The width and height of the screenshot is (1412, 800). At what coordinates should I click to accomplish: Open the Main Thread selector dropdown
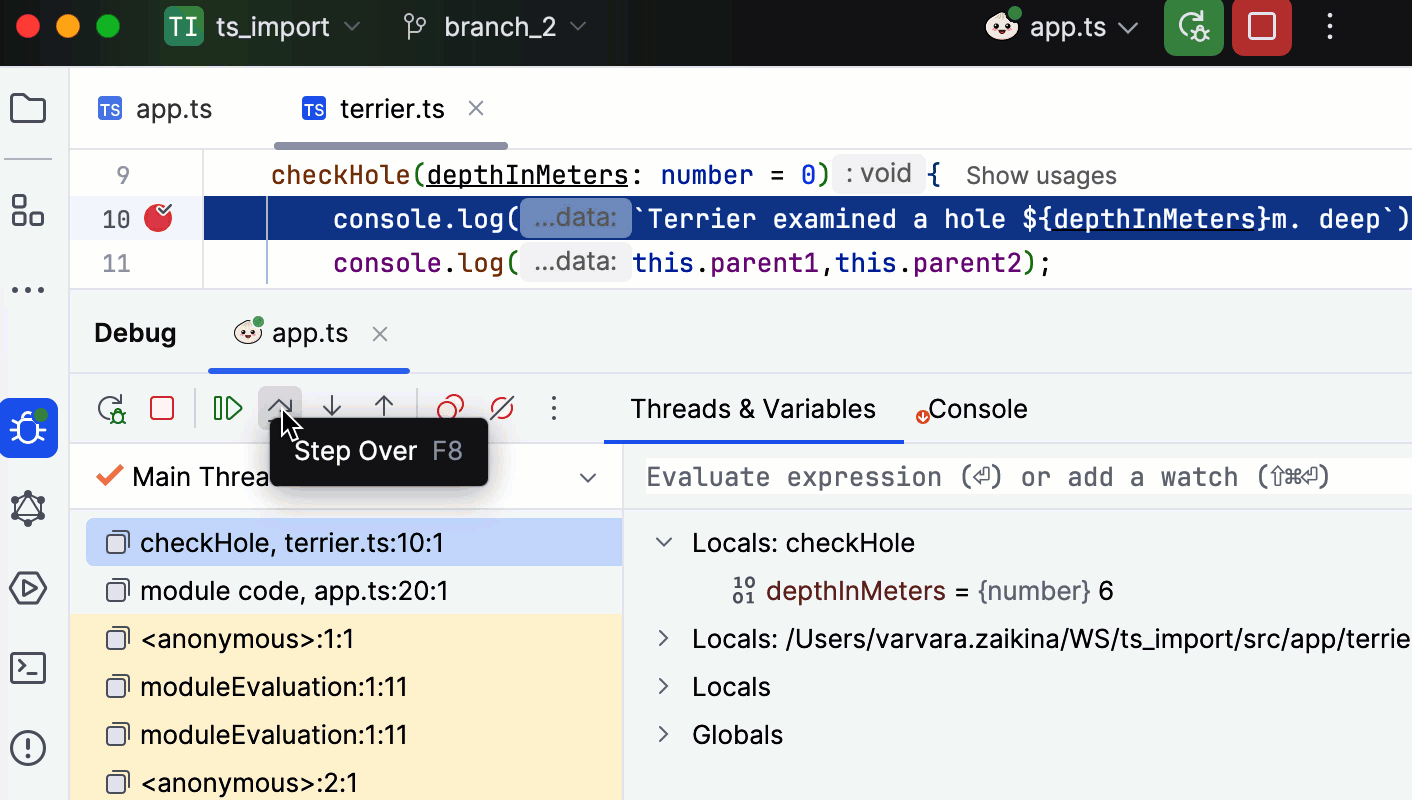click(588, 478)
